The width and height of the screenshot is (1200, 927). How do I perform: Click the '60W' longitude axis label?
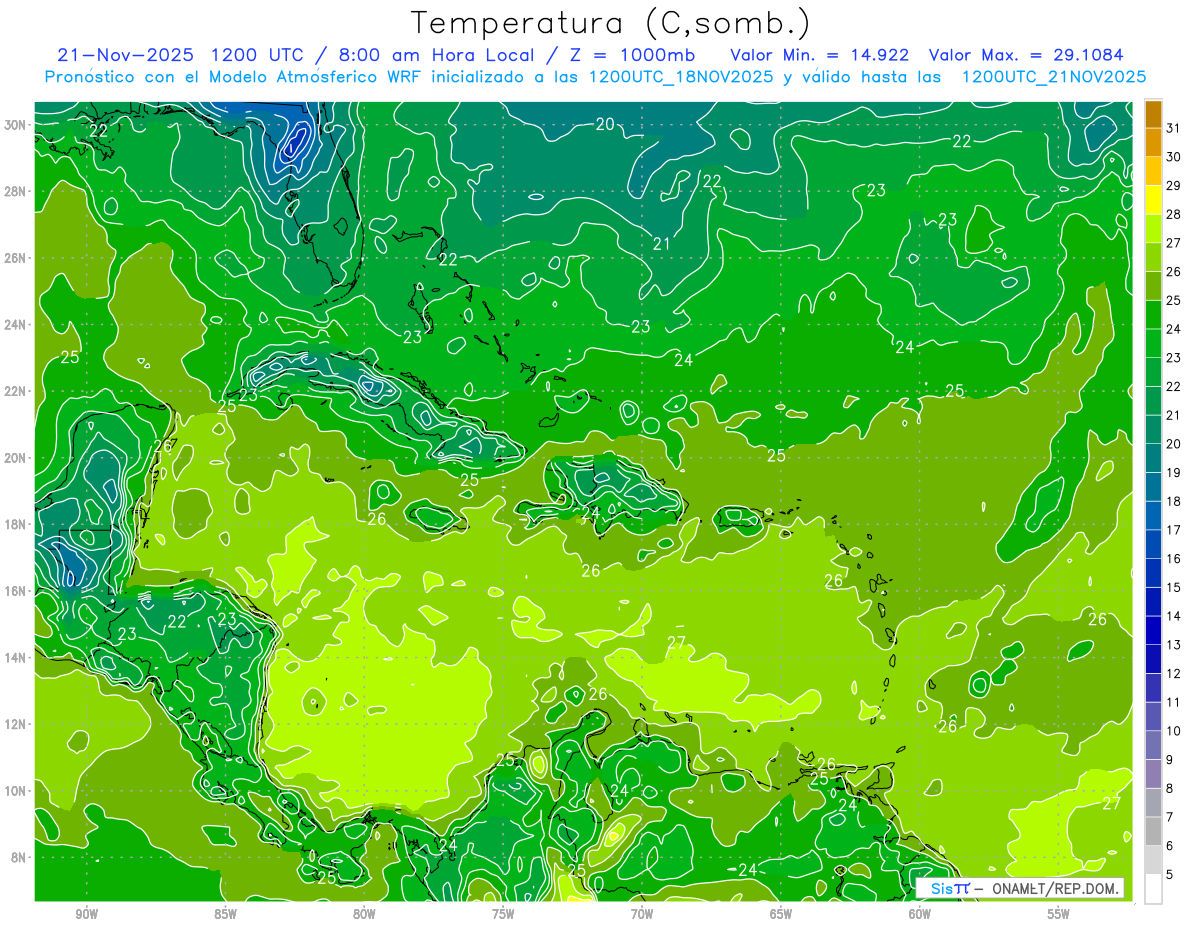[920, 914]
